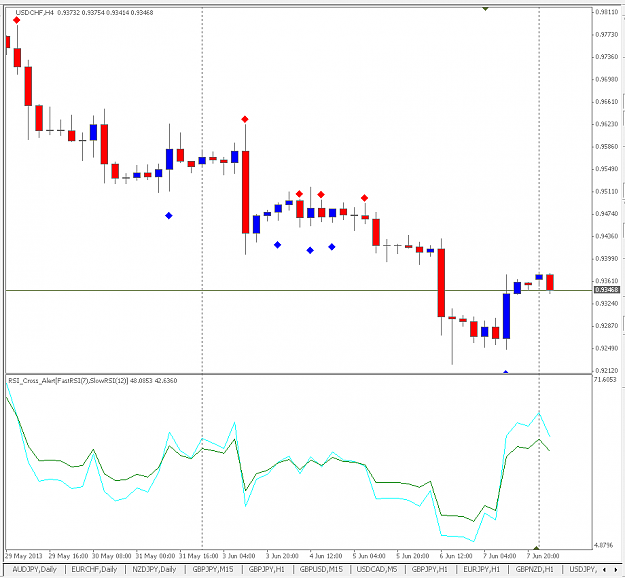Click the dark triangle marker at the indicator's bottom edge

pos(536,548)
